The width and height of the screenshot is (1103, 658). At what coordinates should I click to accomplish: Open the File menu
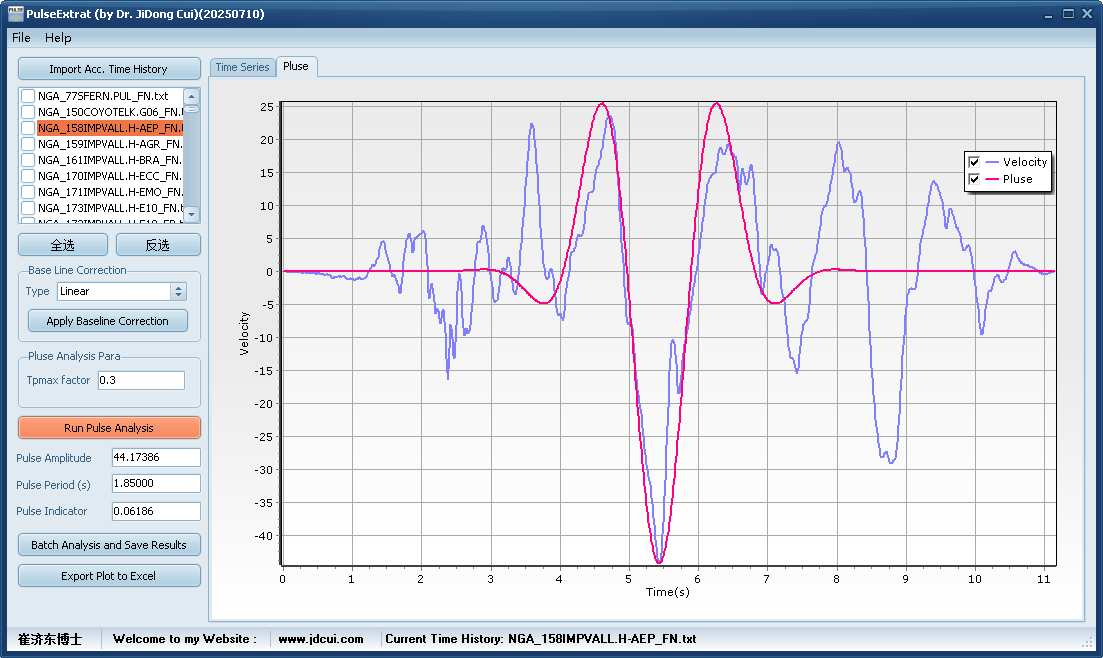pyautogui.click(x=21, y=38)
